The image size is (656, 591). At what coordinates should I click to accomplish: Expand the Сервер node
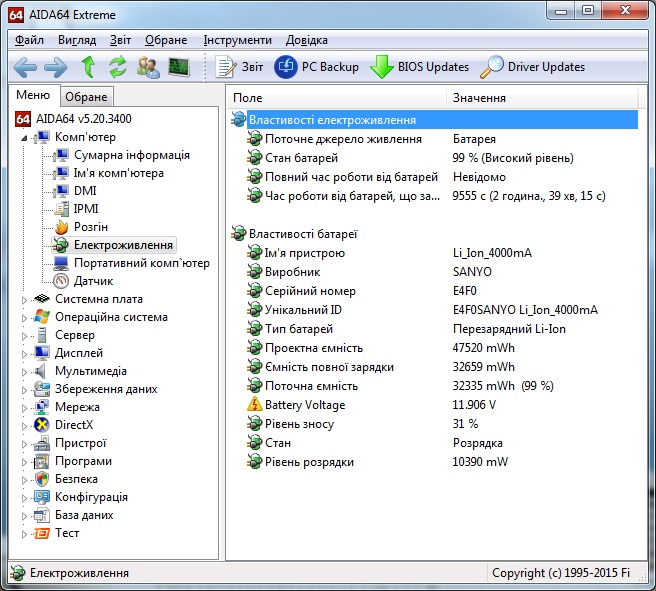tap(24, 335)
